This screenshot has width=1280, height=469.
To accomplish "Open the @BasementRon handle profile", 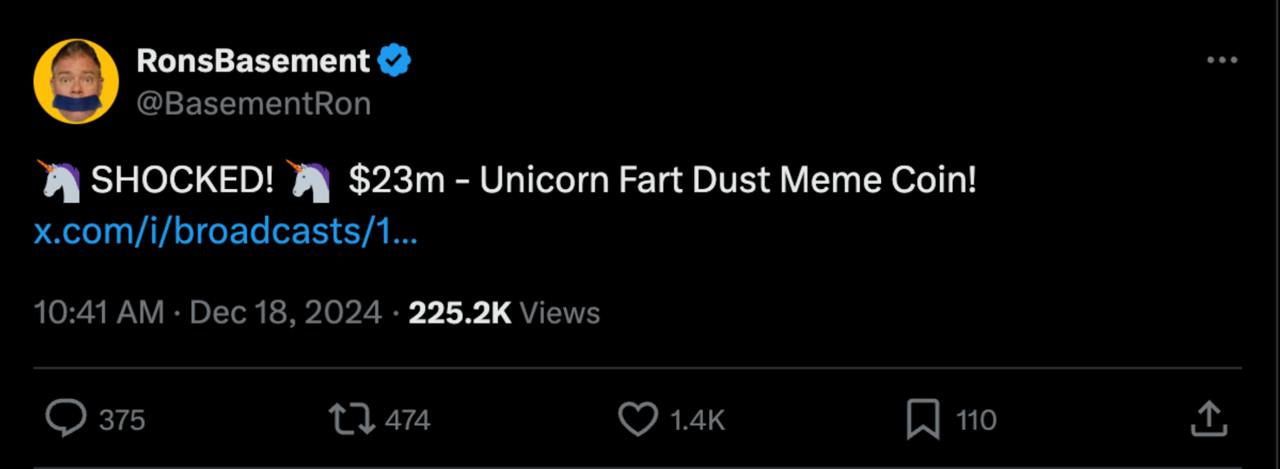I will pyautogui.click(x=253, y=103).
